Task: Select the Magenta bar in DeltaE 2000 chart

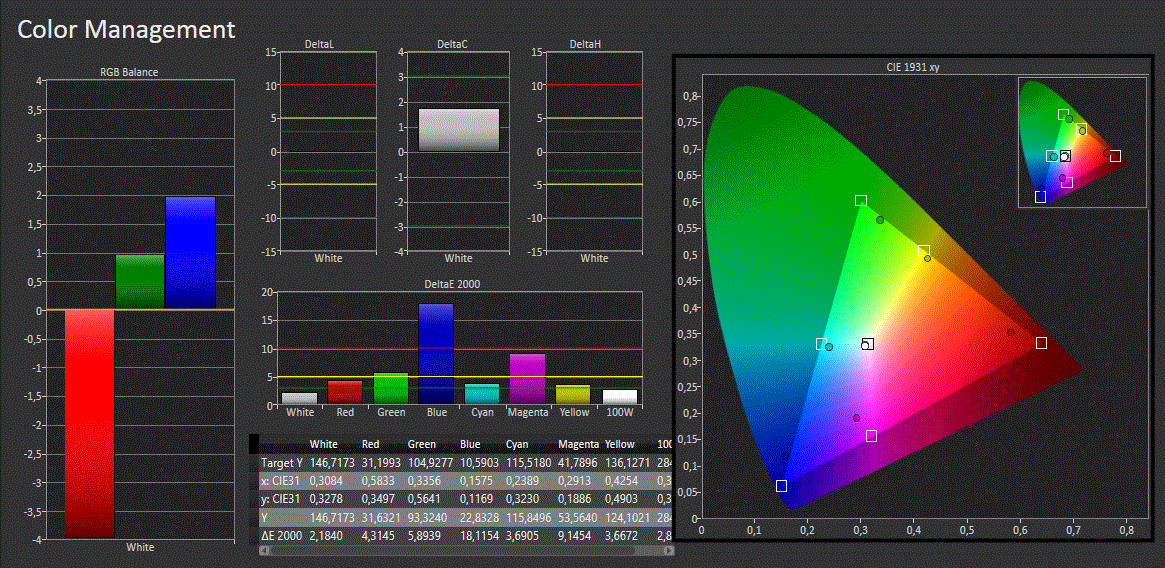Action: (528, 379)
